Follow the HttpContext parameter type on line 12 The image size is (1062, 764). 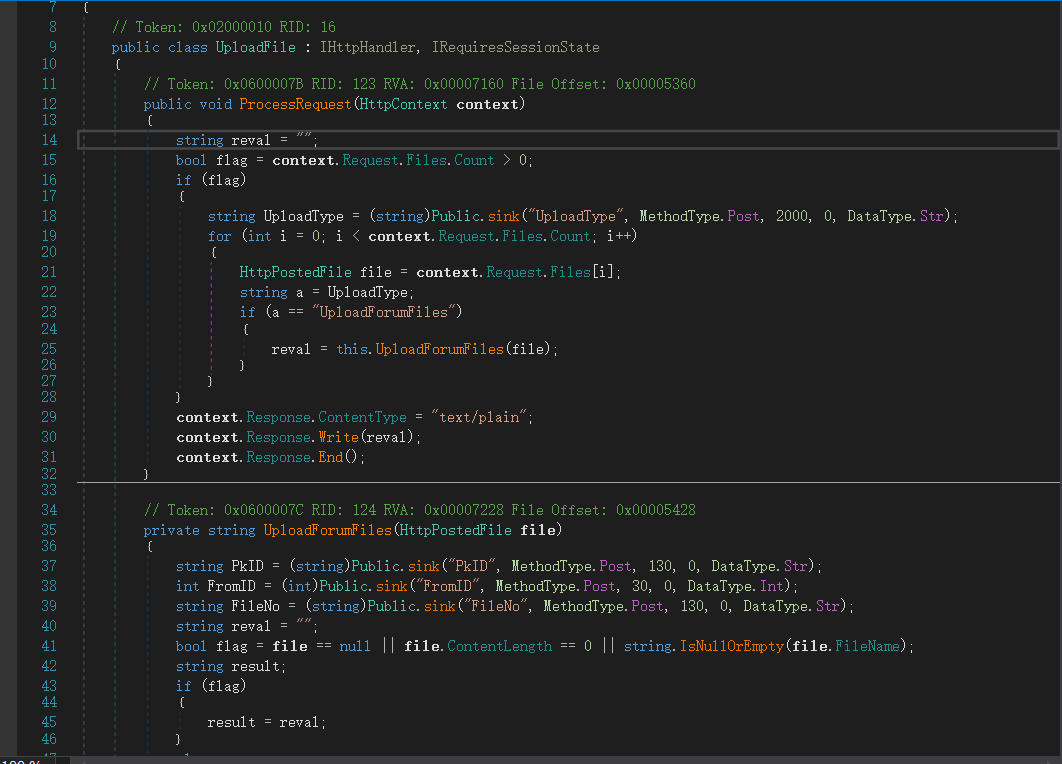pyautogui.click(x=403, y=104)
